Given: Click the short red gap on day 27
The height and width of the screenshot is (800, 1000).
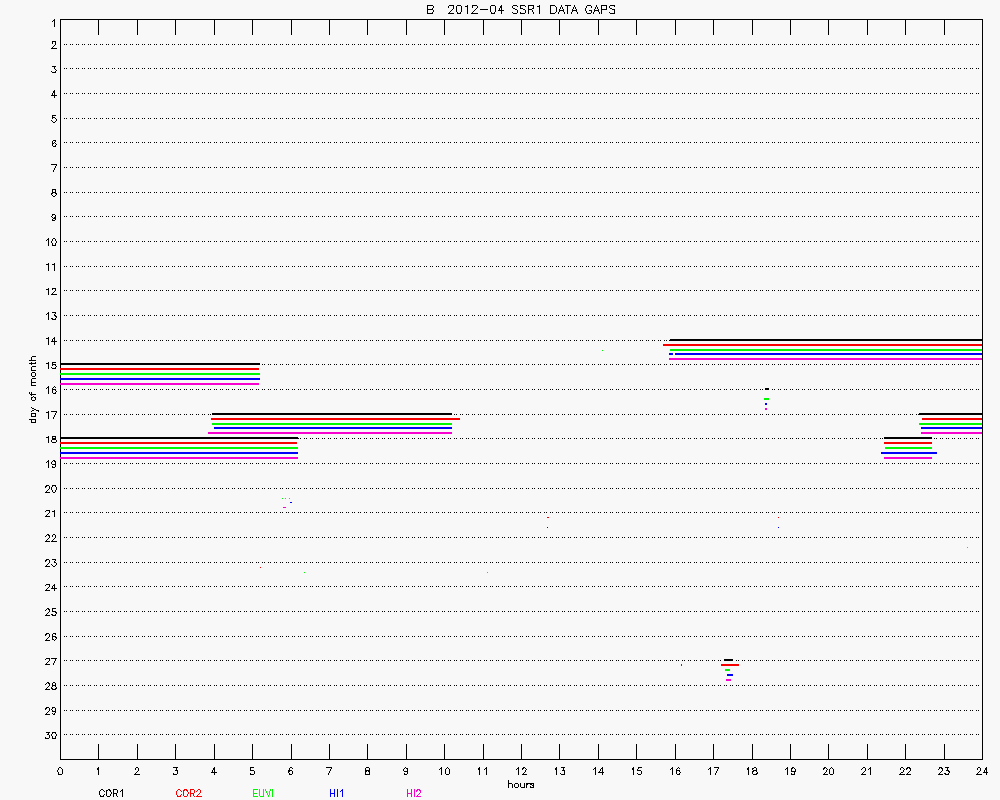Looking at the screenshot, I should (x=730, y=665).
